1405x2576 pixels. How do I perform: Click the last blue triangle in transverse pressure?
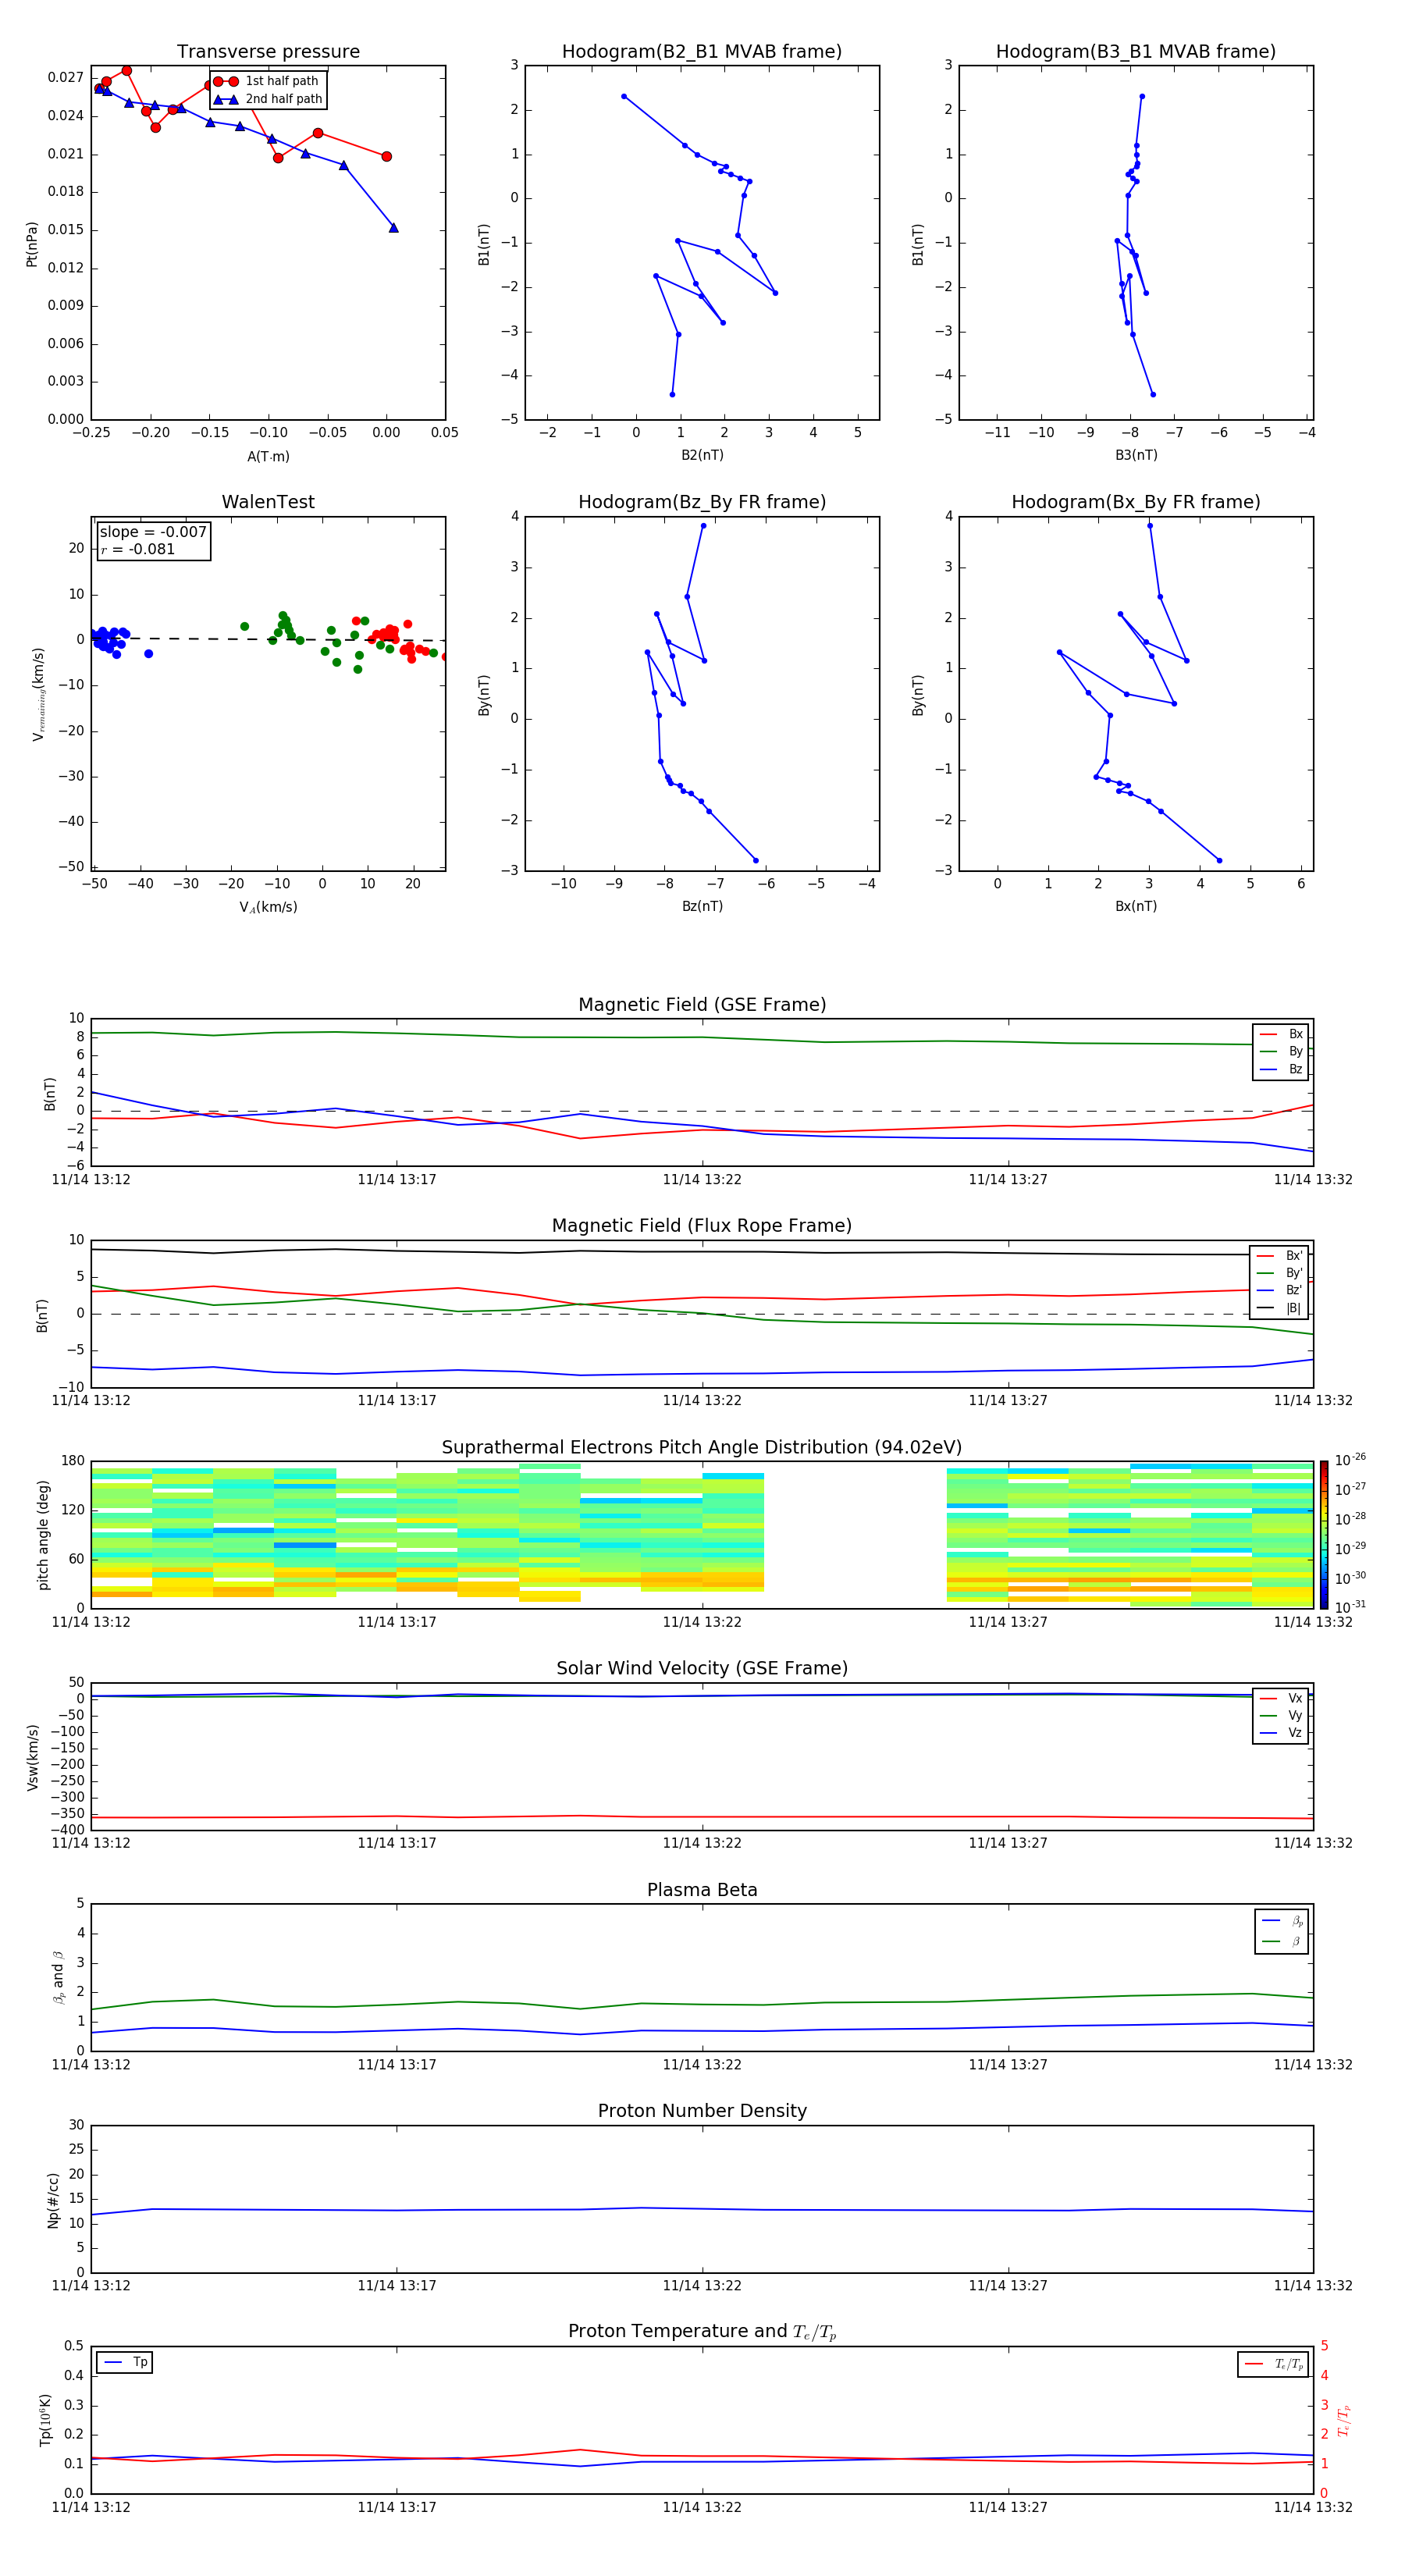[x=393, y=228]
